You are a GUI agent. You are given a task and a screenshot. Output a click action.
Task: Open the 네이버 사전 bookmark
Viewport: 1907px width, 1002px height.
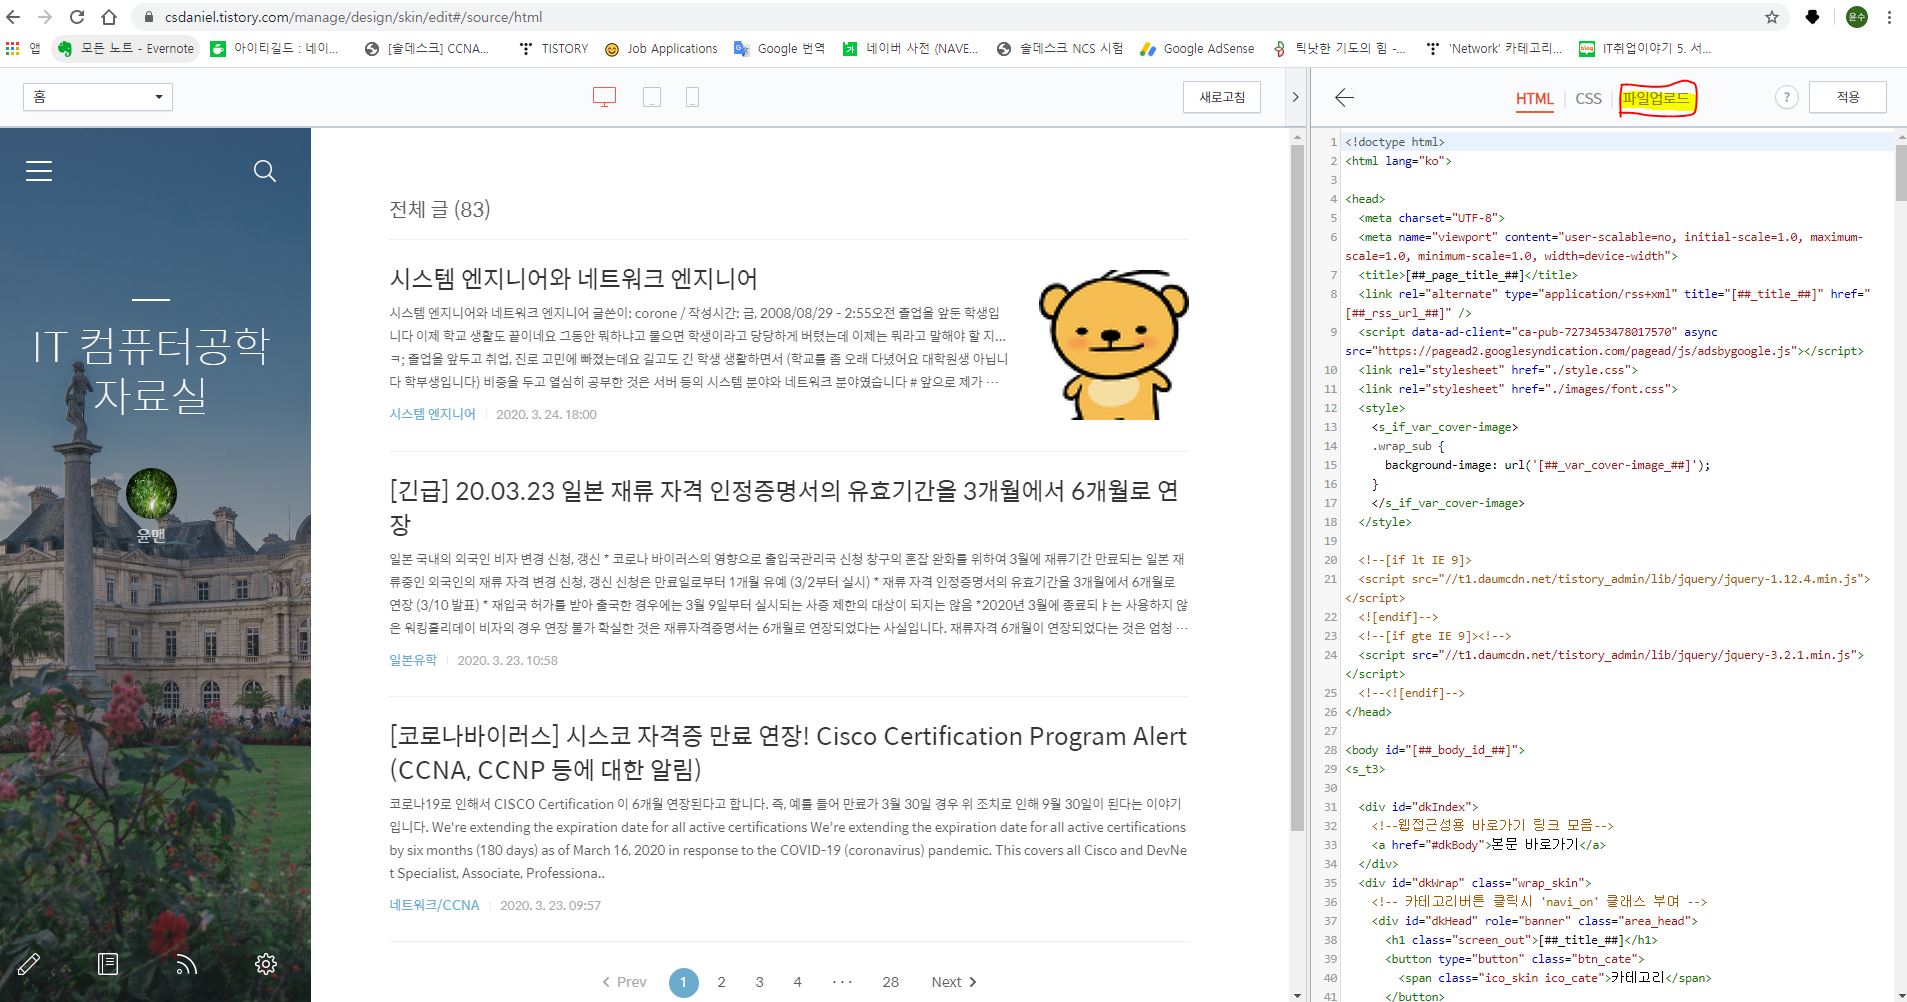tap(910, 48)
